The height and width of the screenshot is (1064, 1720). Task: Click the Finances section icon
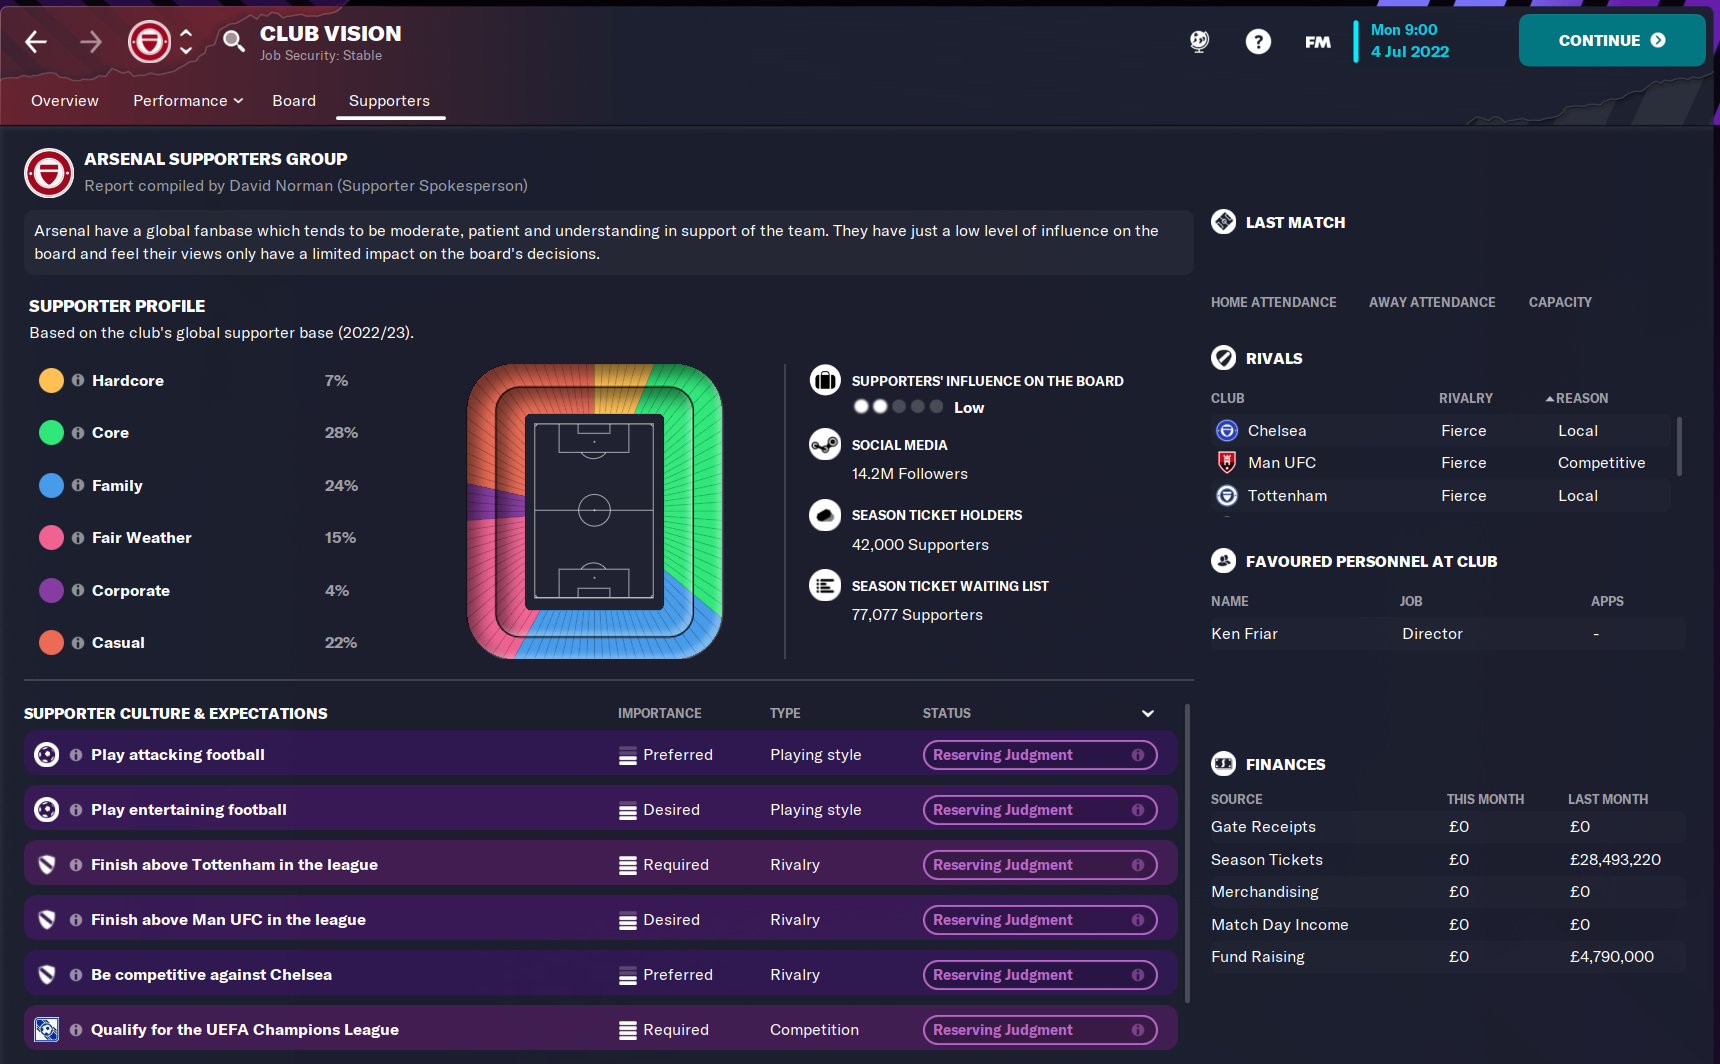point(1224,764)
